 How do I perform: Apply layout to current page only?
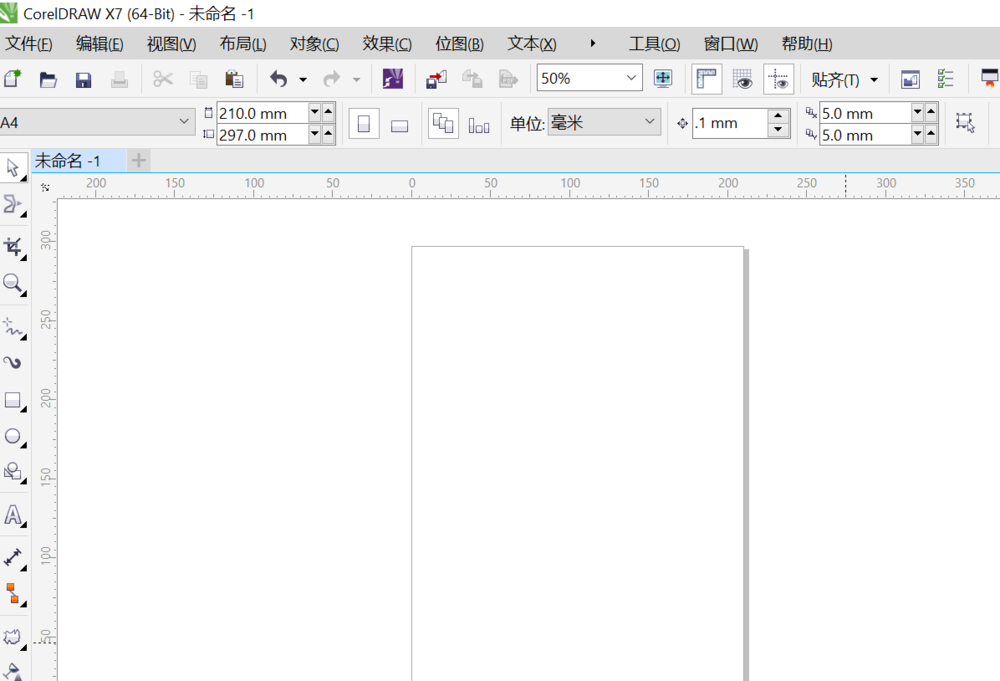coord(479,125)
